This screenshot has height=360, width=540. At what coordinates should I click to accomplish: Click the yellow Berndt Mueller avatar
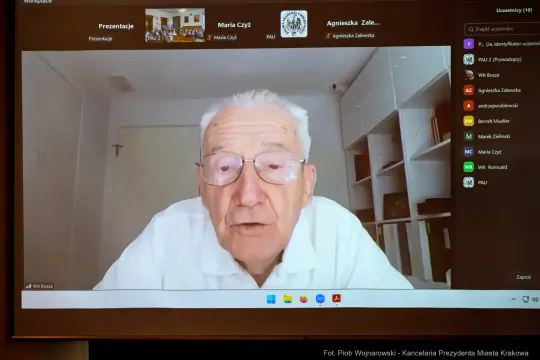click(469, 121)
